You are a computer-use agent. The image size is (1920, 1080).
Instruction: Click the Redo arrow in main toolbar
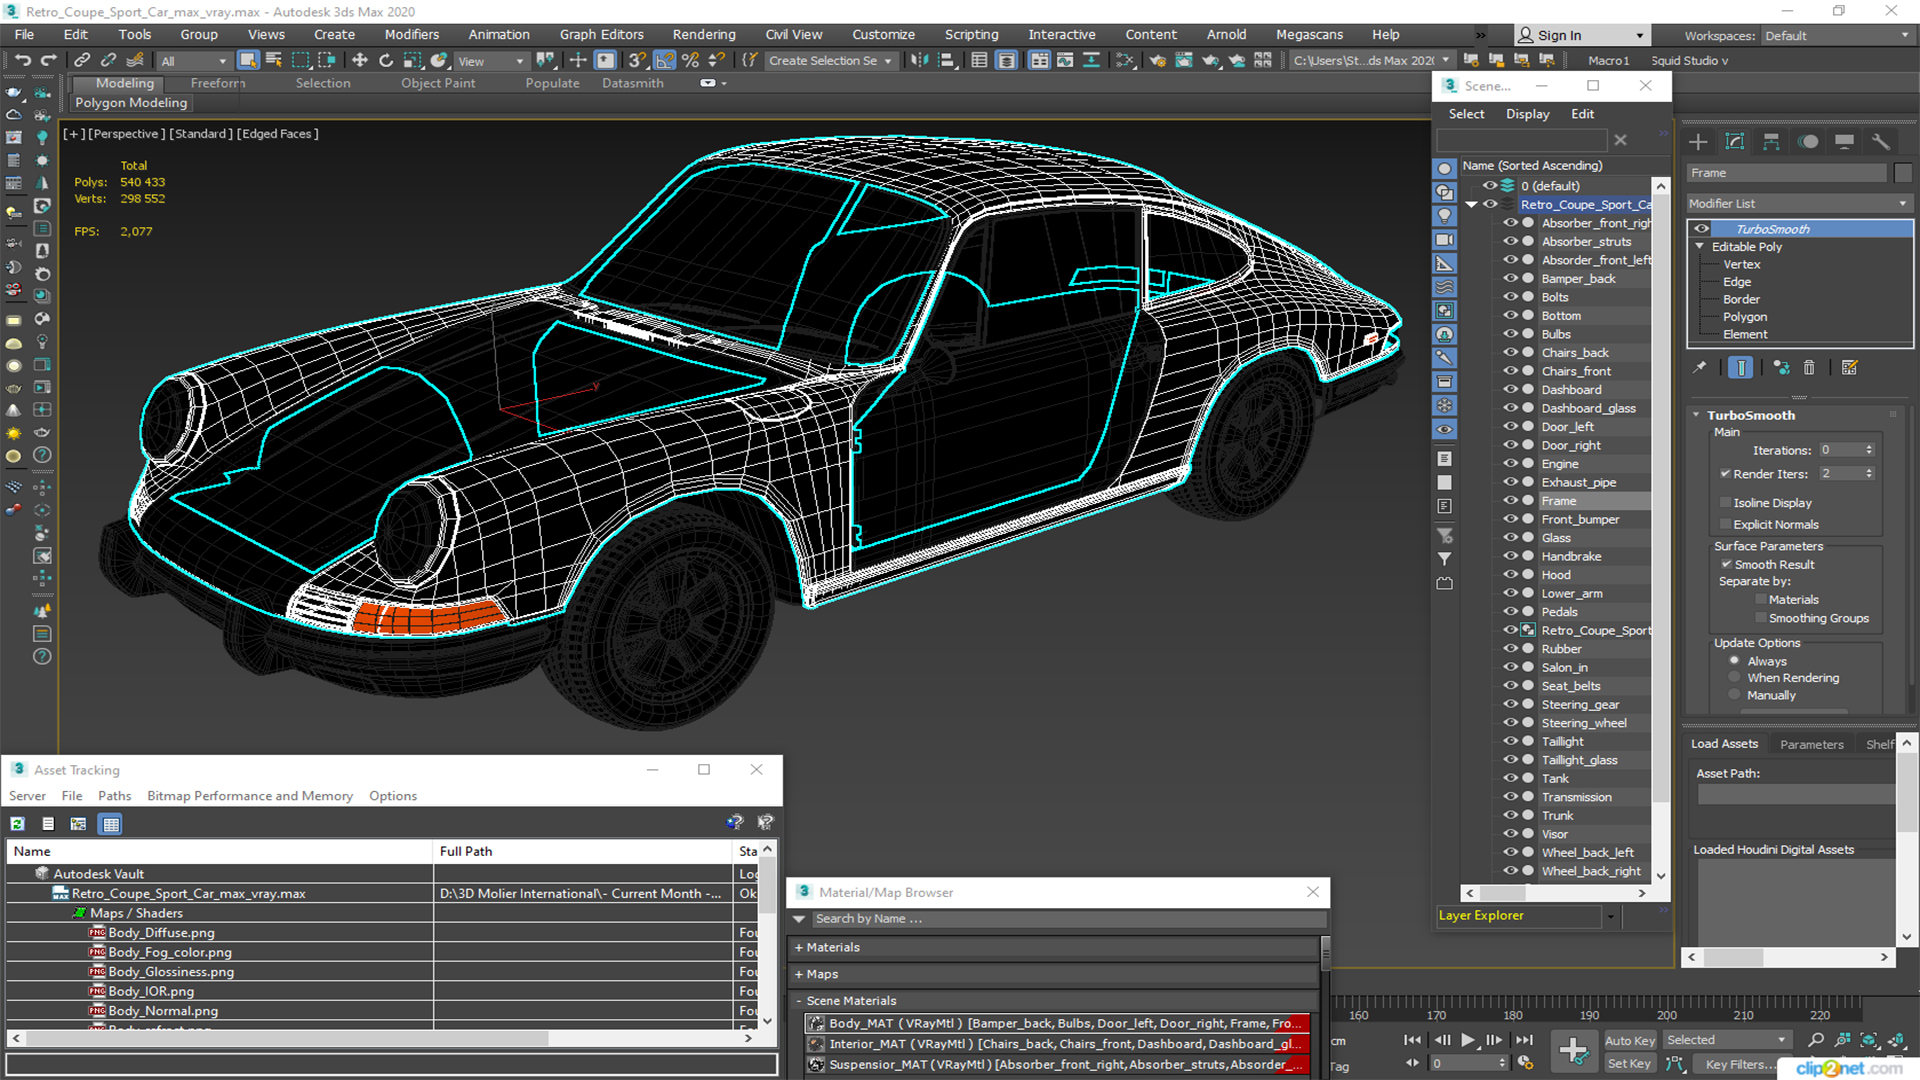pyautogui.click(x=47, y=60)
